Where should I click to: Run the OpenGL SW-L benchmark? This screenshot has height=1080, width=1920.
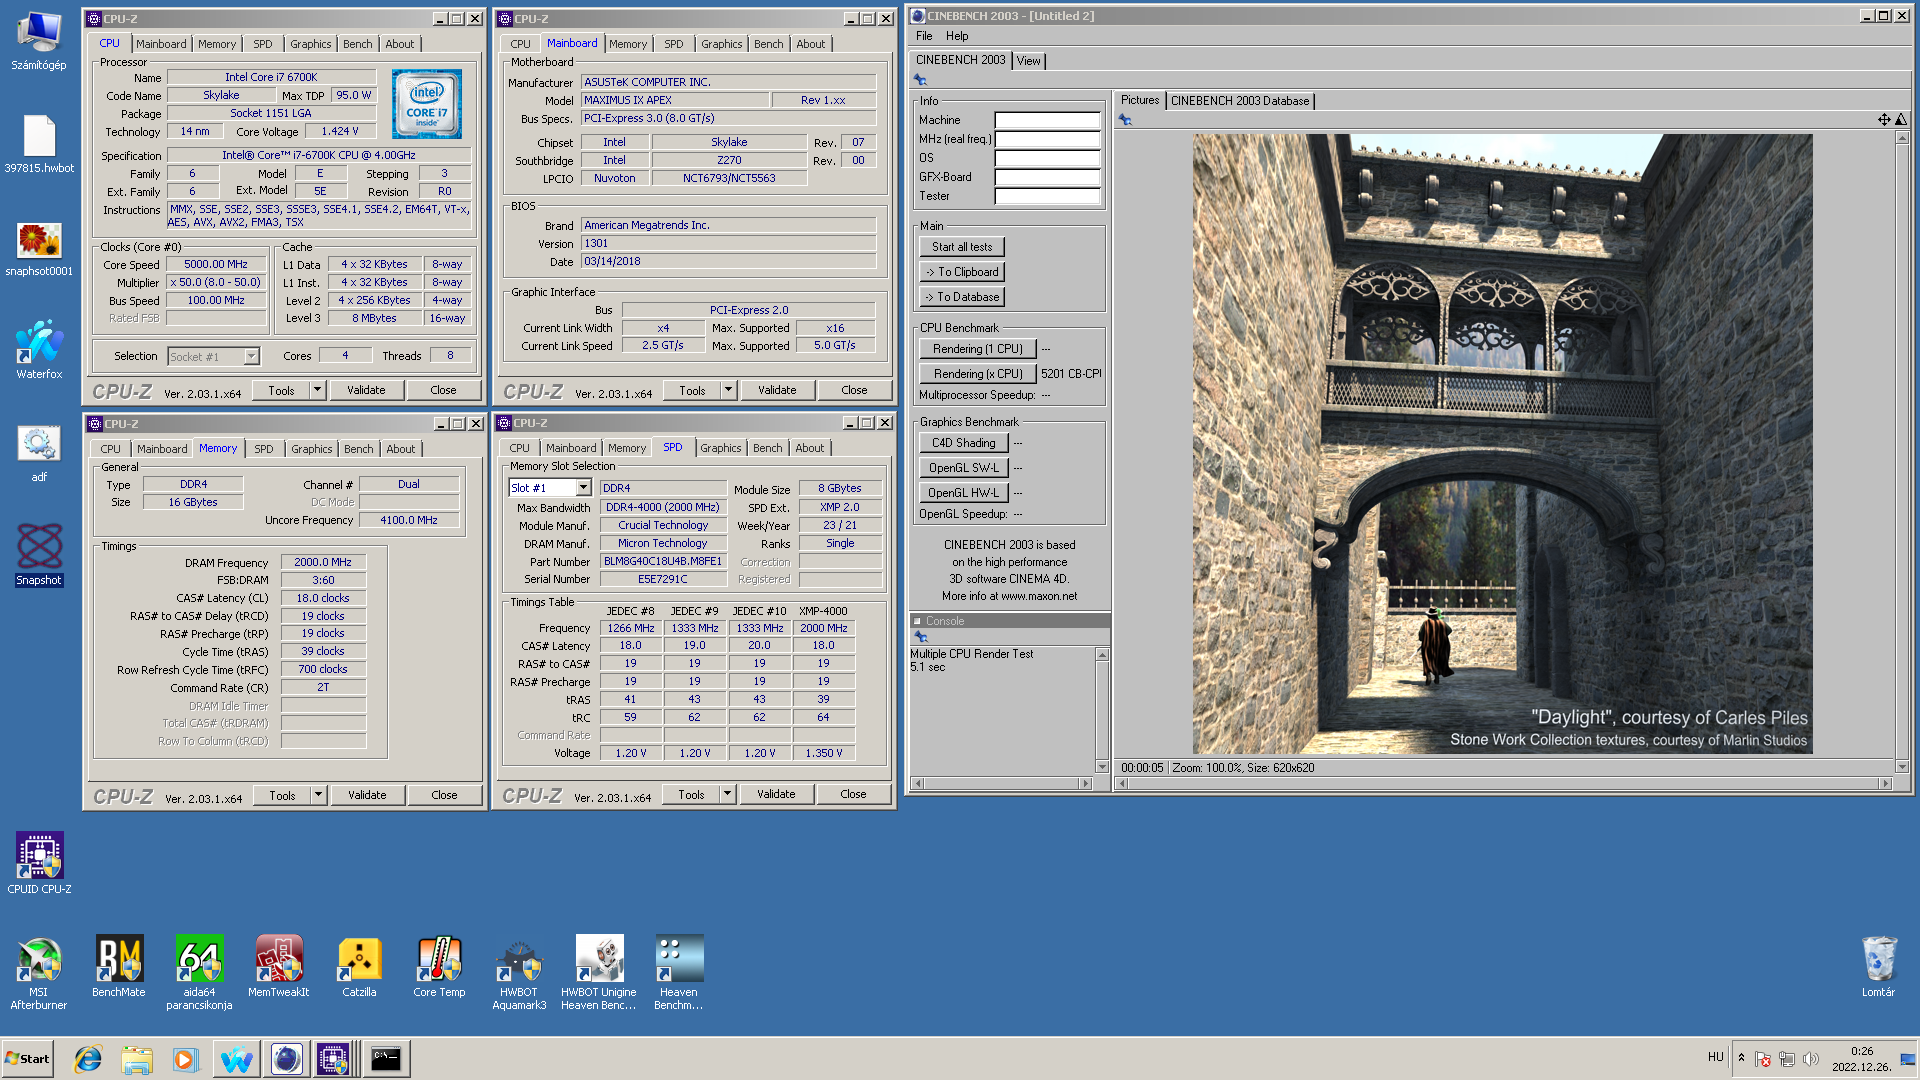tap(963, 468)
